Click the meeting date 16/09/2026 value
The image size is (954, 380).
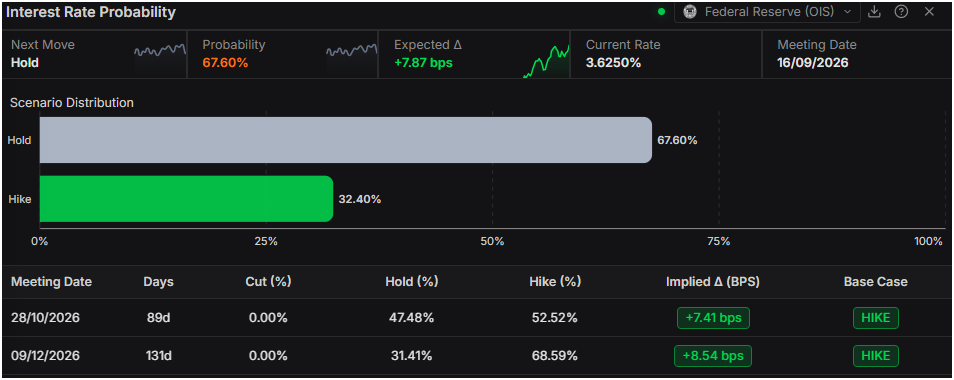pos(813,63)
